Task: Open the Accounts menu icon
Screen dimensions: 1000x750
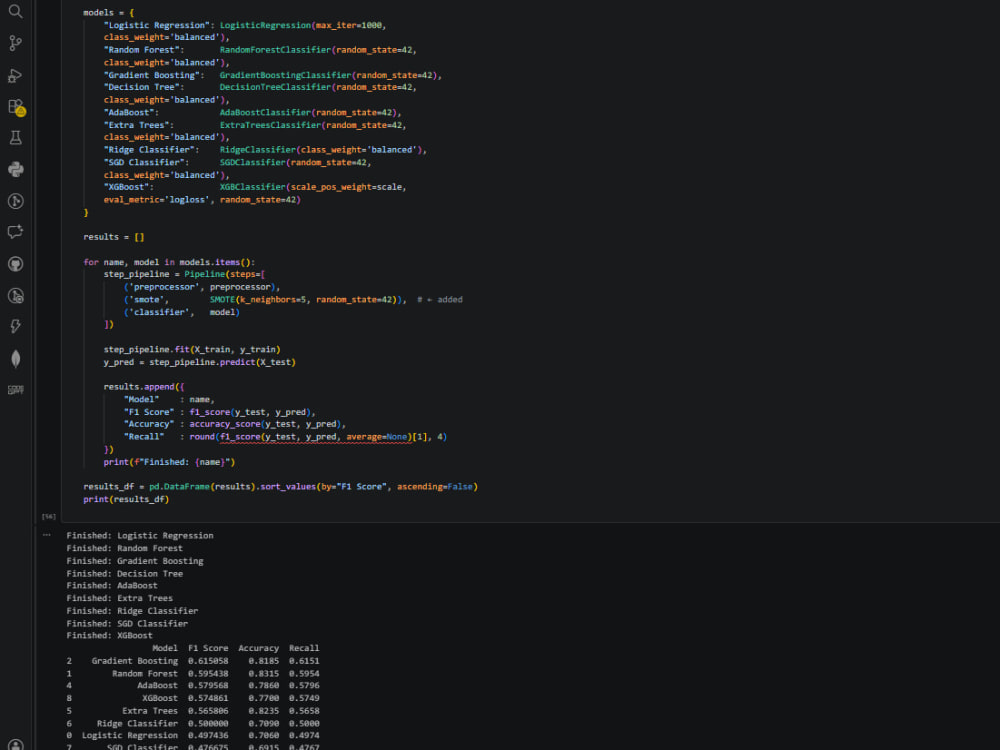Action: tap(15, 744)
